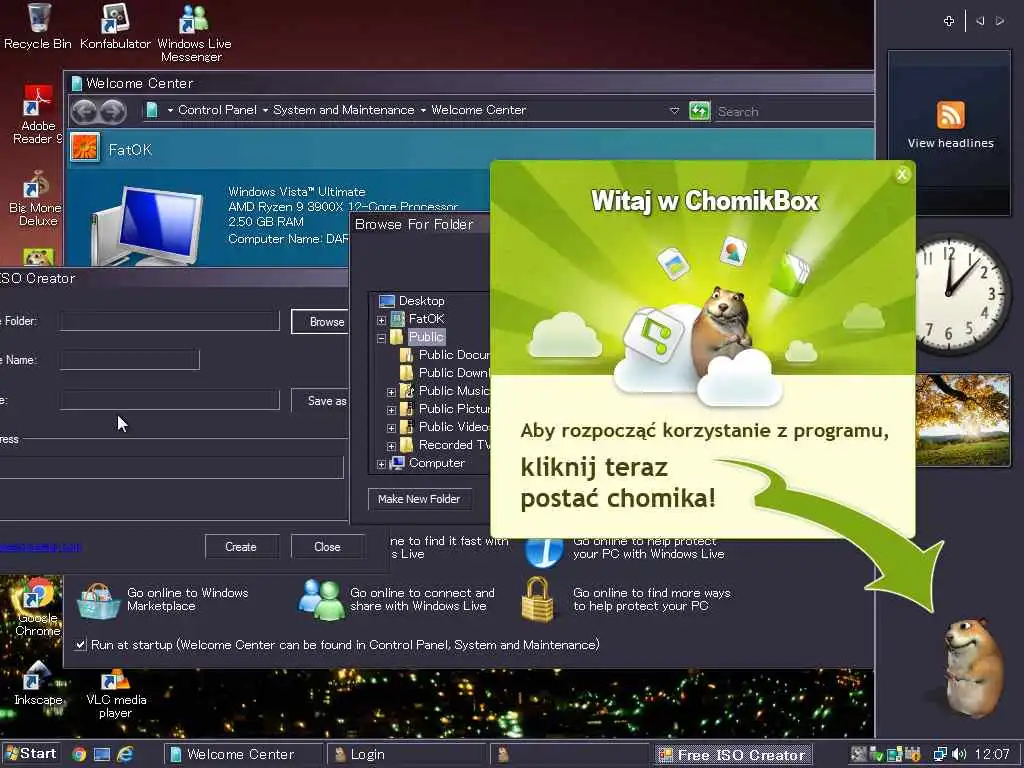Show previous sidebar gadgets page
This screenshot has height=768, width=1024.
coord(980,21)
